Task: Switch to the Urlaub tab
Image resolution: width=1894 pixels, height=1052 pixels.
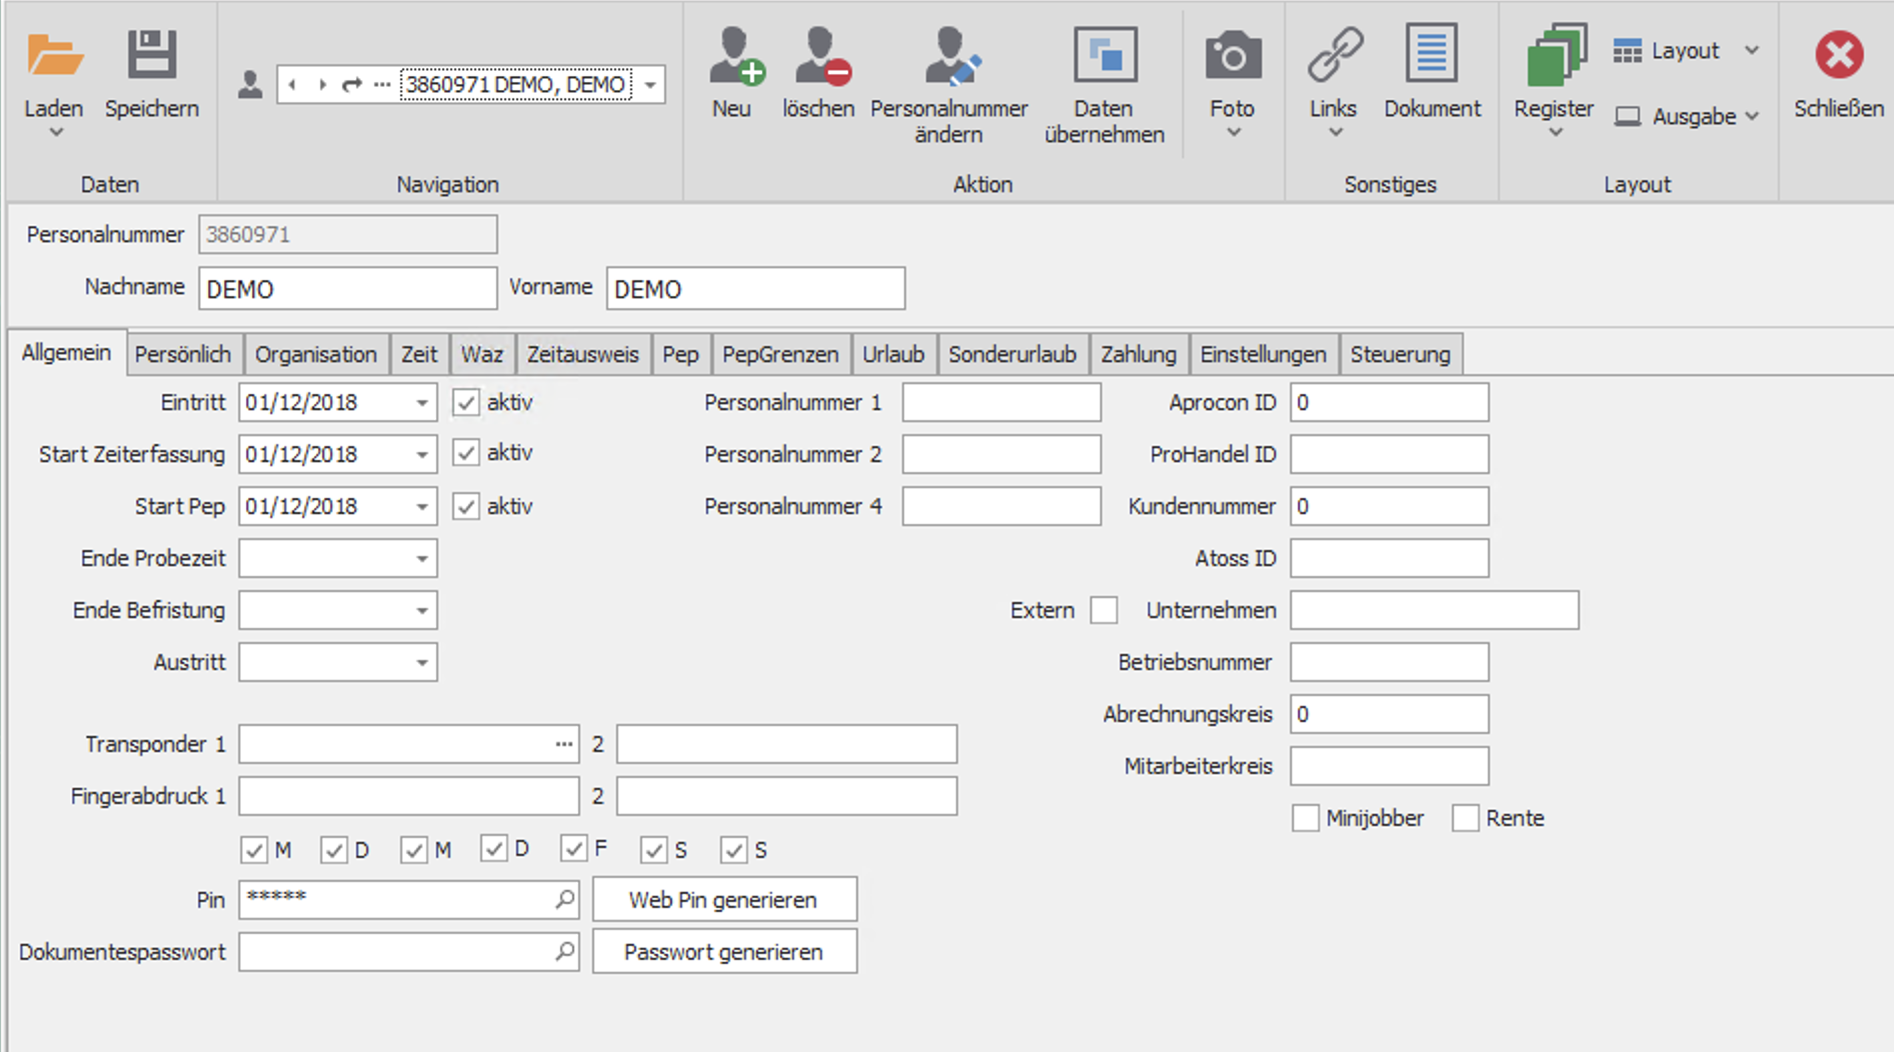Action: (893, 355)
